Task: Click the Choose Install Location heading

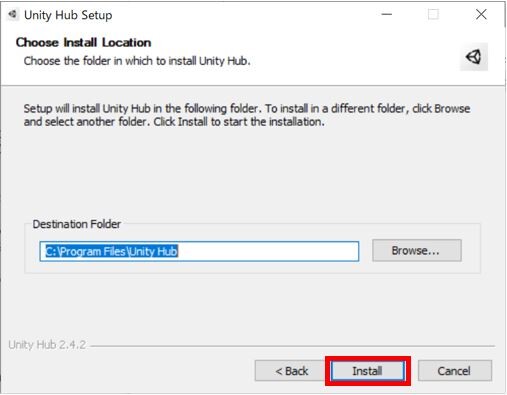Action: pyautogui.click(x=83, y=42)
